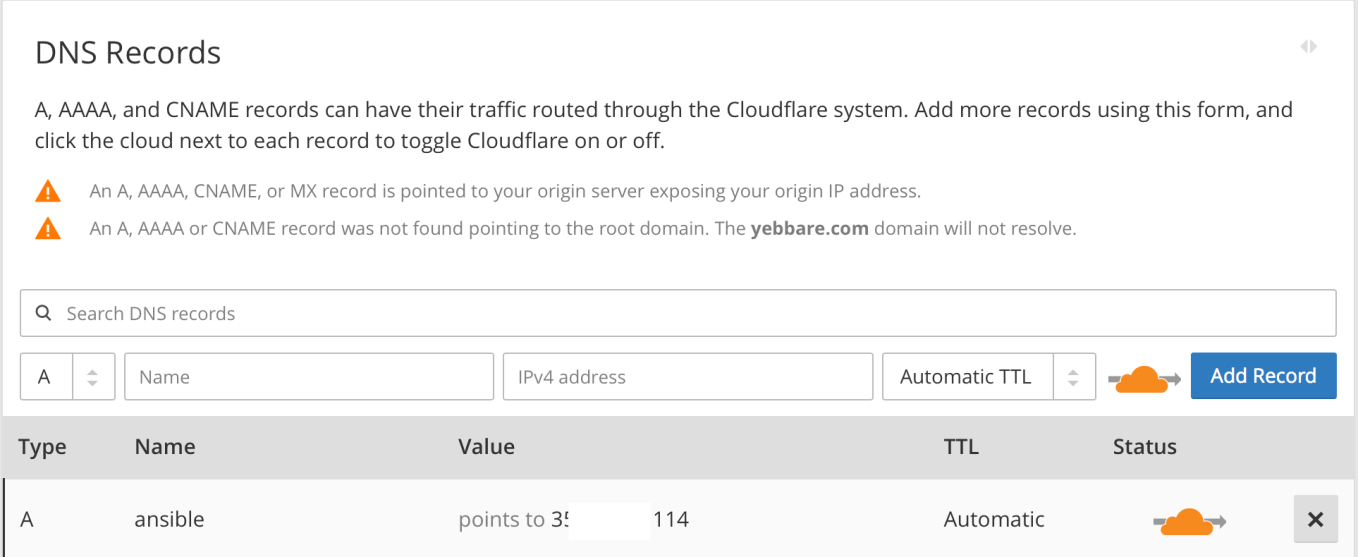Open the record type dropdown showing A
This screenshot has height=557, width=1358.
(x=67, y=377)
